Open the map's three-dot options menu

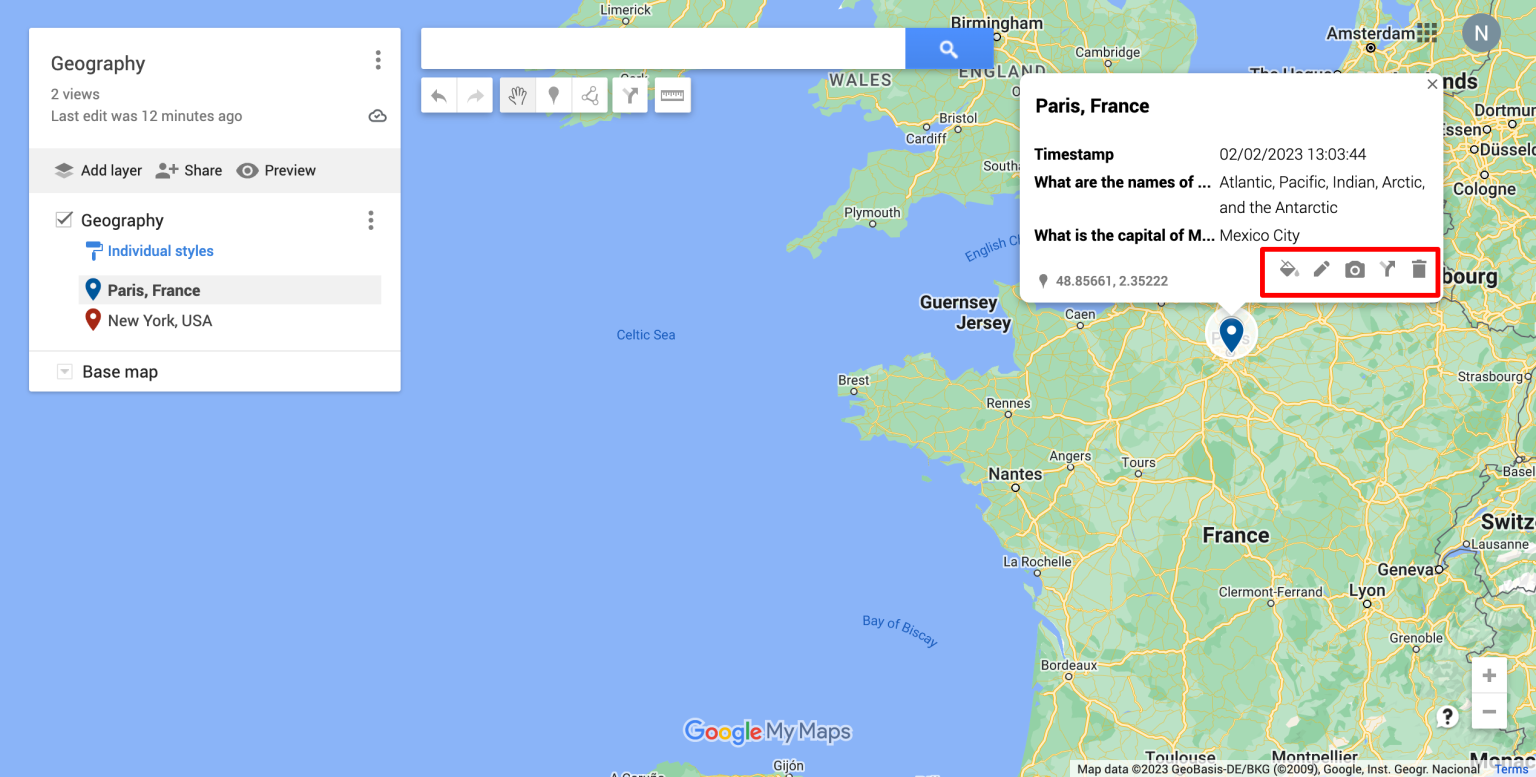point(378,60)
